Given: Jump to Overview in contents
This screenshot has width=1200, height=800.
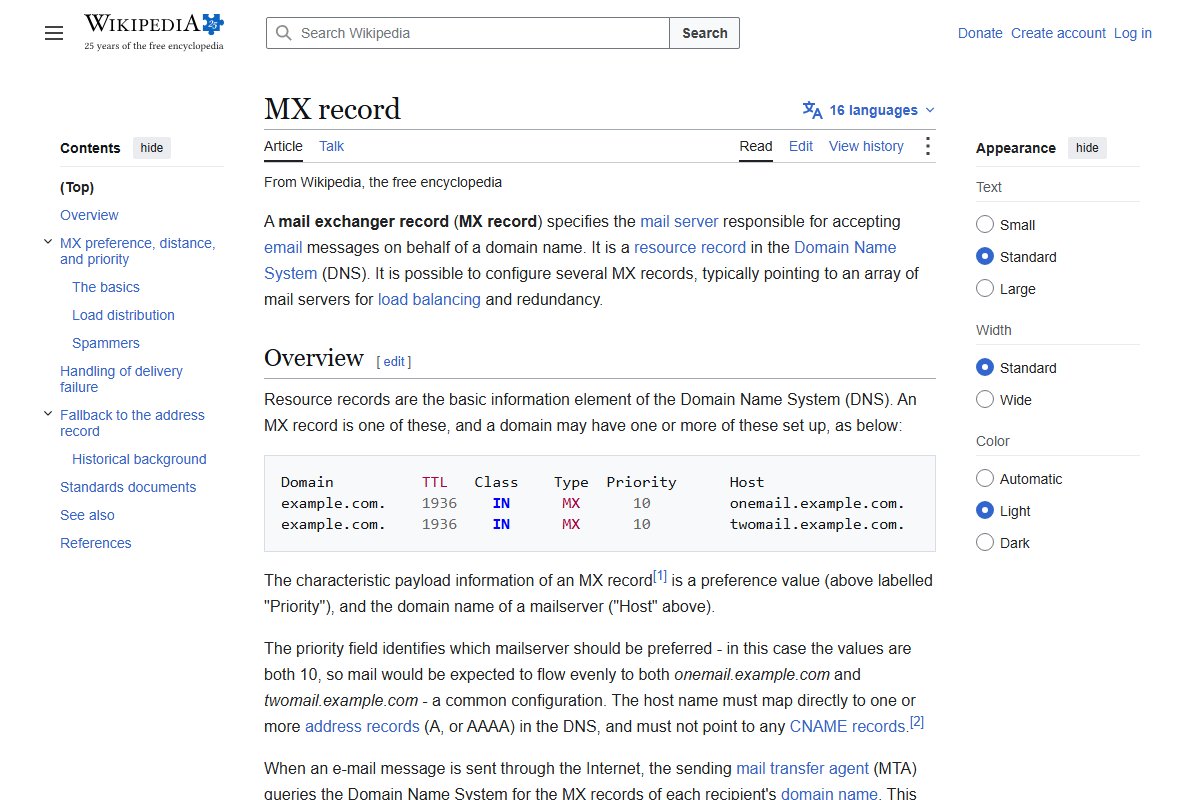Looking at the screenshot, I should [x=89, y=215].
